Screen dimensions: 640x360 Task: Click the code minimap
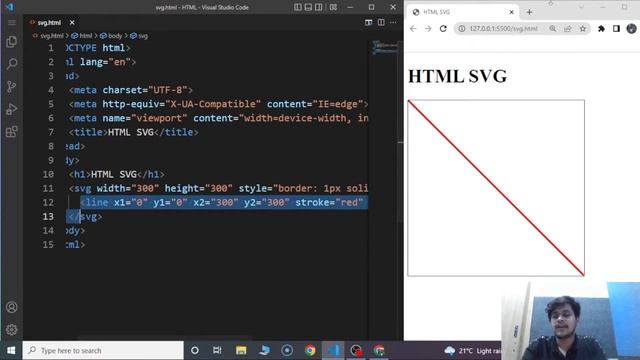pos(384,47)
